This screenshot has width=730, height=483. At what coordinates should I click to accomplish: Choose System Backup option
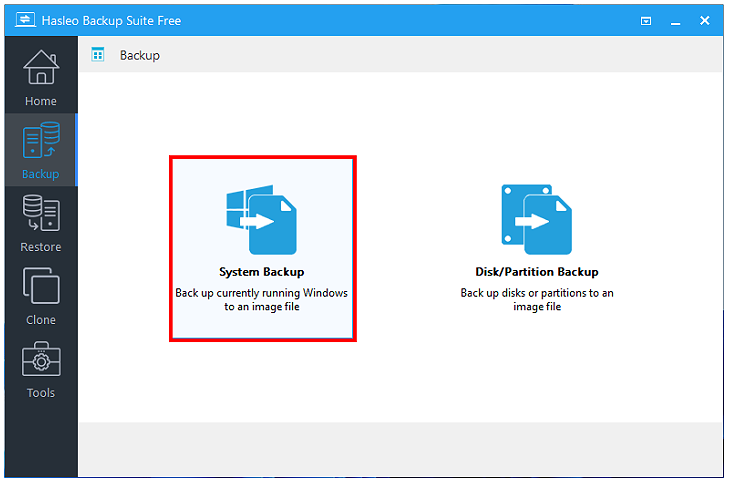[263, 248]
